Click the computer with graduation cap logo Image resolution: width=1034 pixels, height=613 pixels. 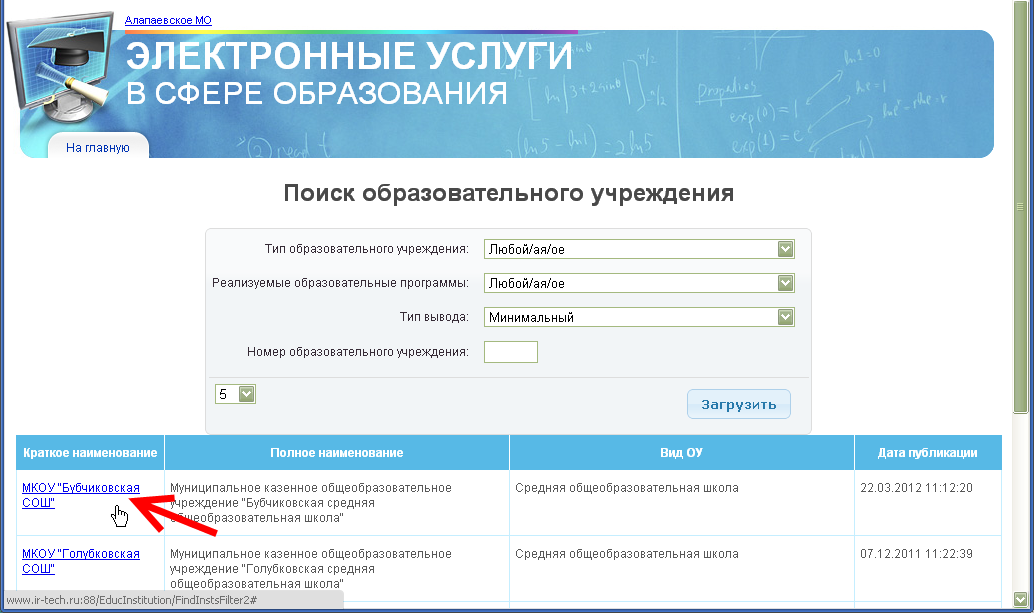pyautogui.click(x=61, y=66)
